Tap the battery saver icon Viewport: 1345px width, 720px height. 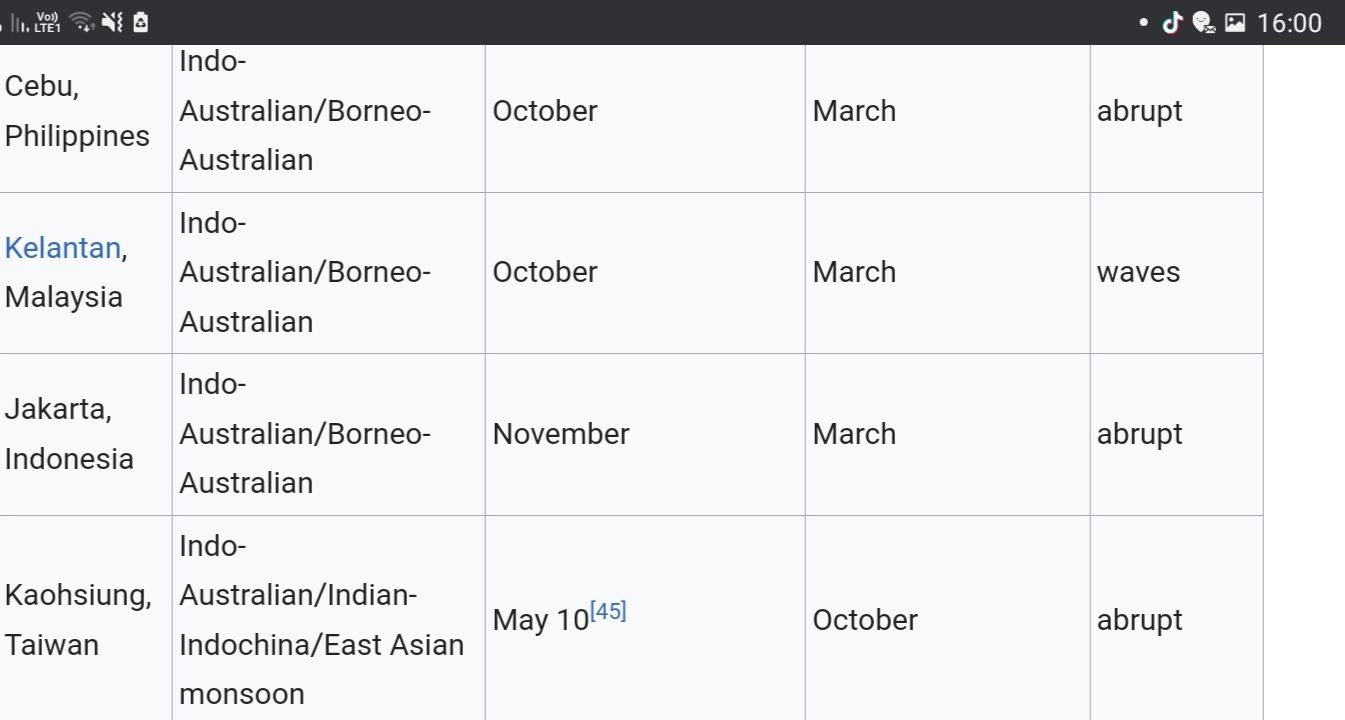pyautogui.click(x=140, y=22)
